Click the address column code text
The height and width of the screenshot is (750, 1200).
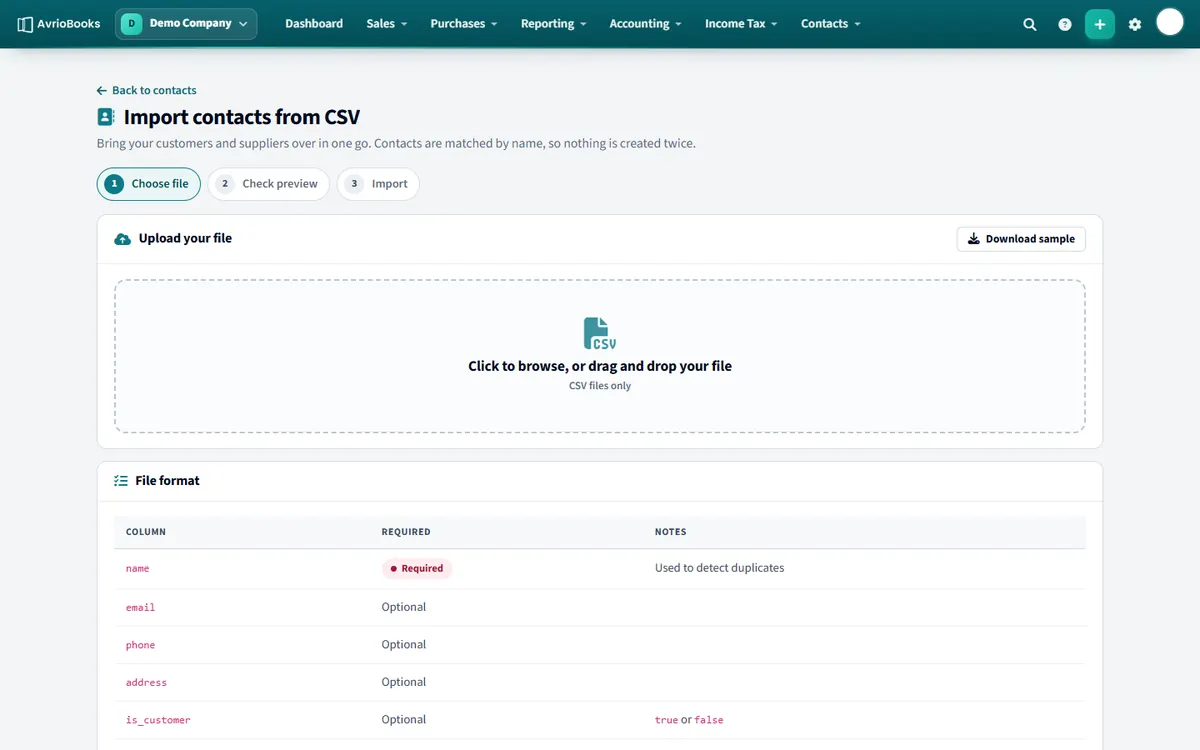(146, 682)
